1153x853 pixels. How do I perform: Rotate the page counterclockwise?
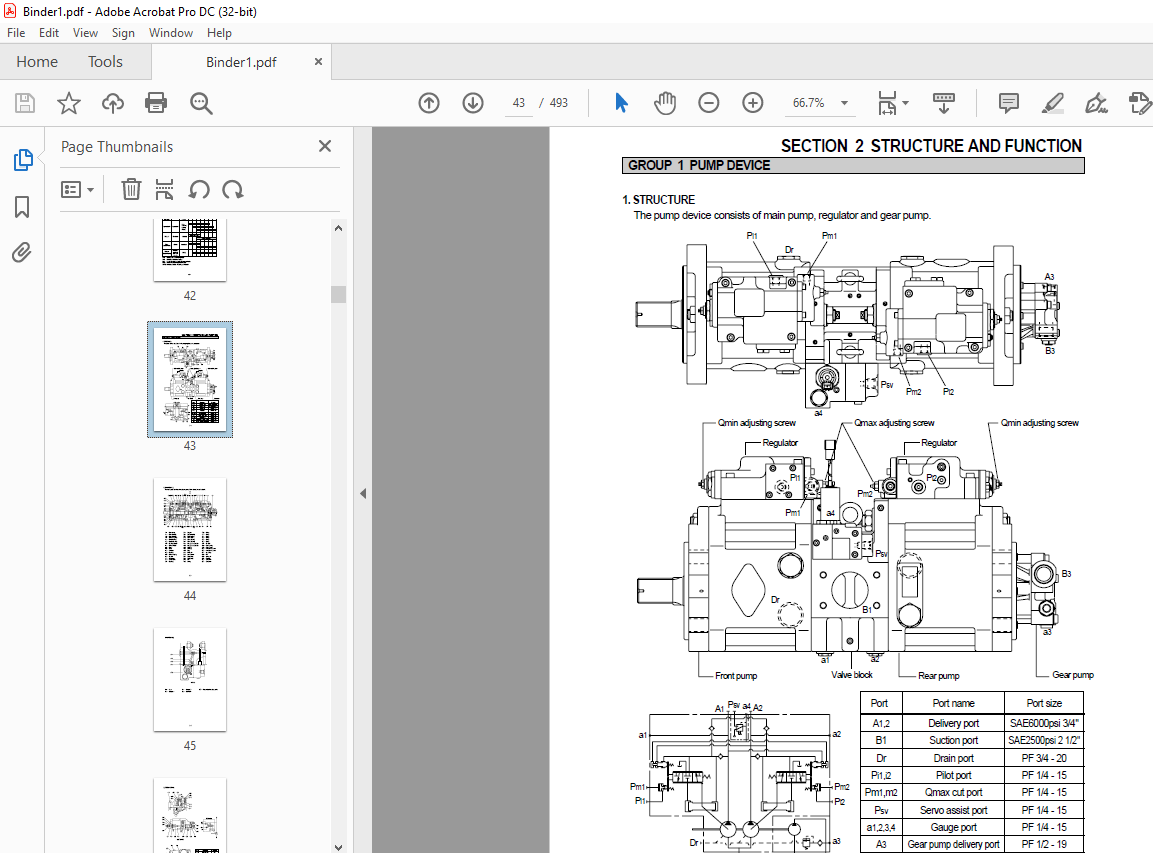tap(199, 190)
